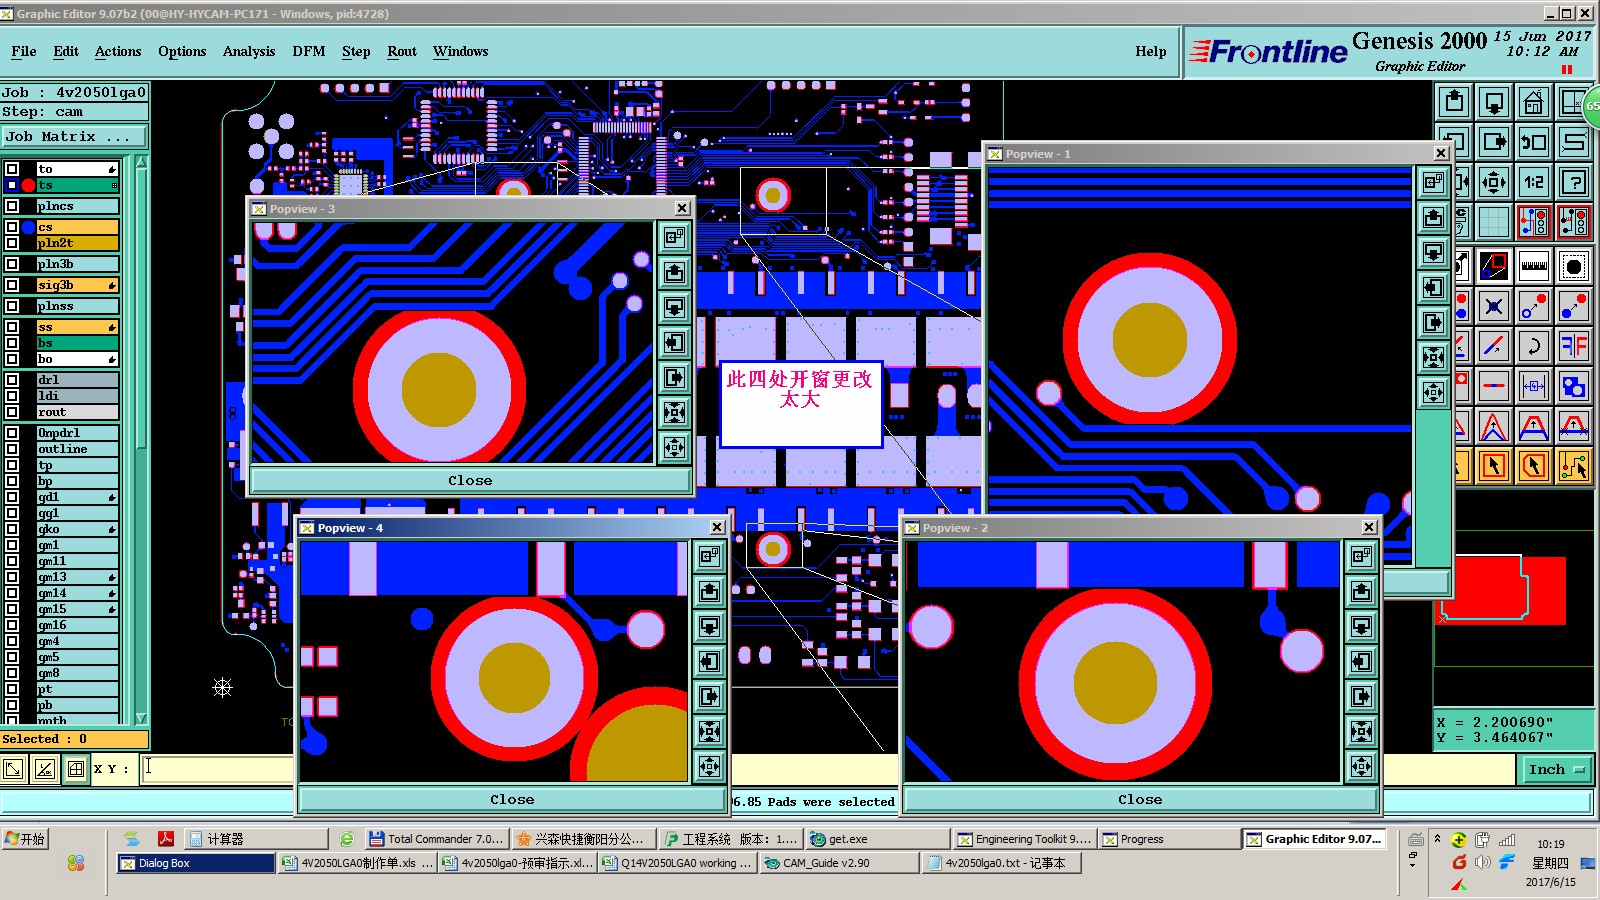The height and width of the screenshot is (900, 1600).
Task: Click the mirror F tool icon
Action: tap(1574, 346)
